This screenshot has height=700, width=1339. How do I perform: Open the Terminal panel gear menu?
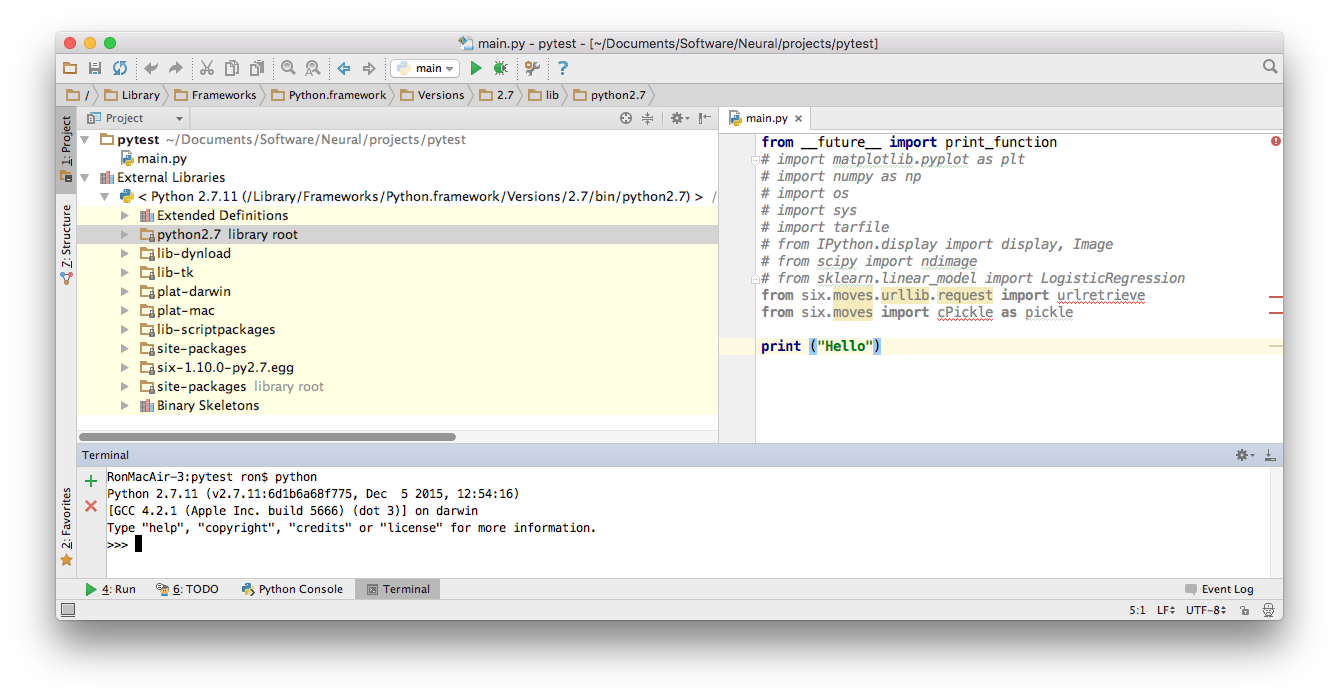click(x=1245, y=455)
